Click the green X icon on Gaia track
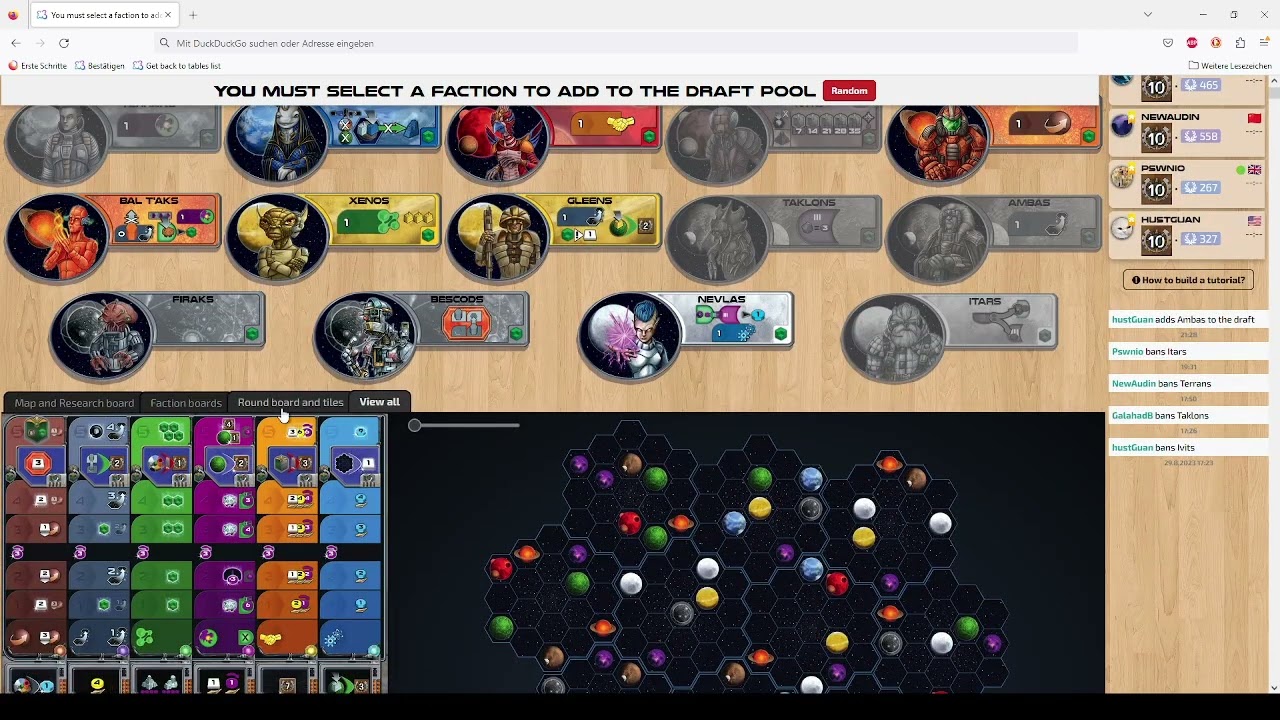The image size is (1280, 720). tap(245, 638)
